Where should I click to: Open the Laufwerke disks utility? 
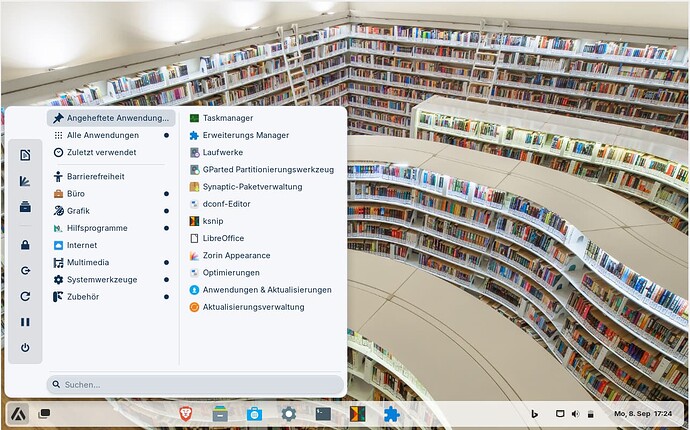[263, 152]
